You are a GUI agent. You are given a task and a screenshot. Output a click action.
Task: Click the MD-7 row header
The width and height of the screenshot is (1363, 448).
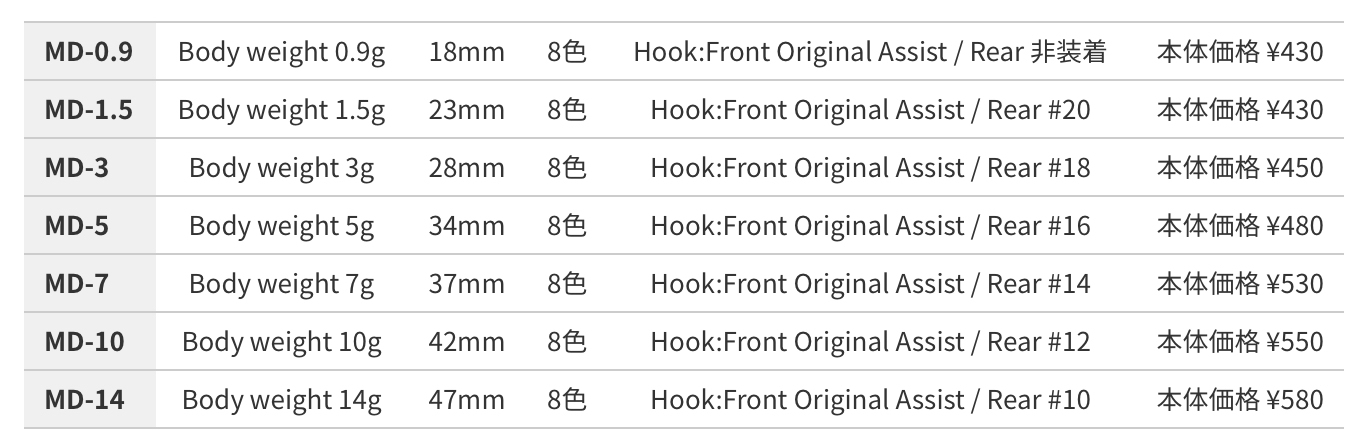(77, 284)
